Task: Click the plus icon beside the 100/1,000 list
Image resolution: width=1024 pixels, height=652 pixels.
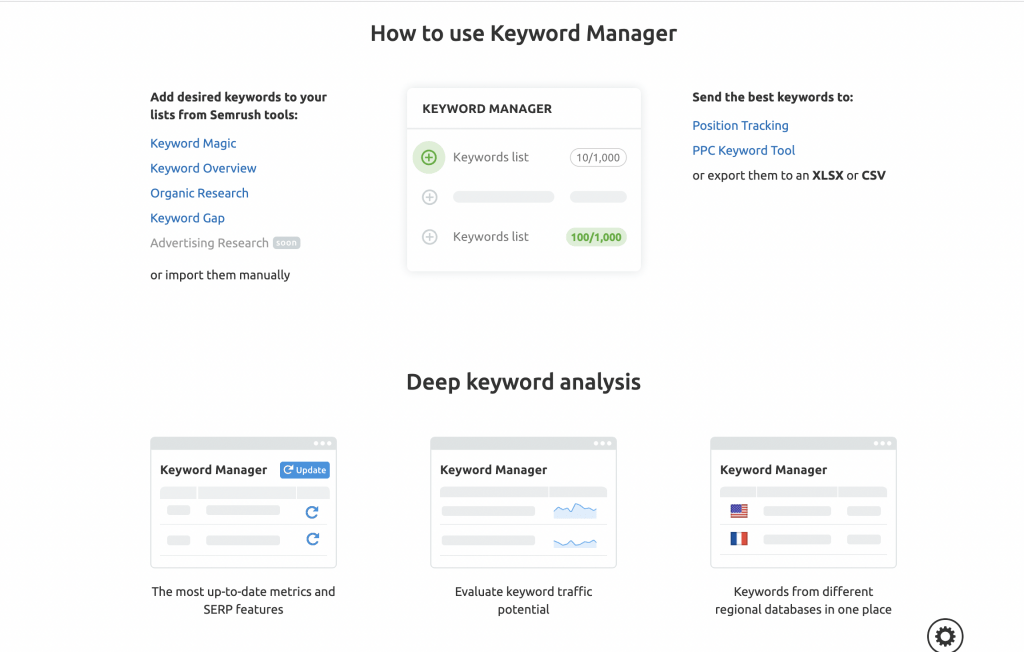Action: [430, 237]
